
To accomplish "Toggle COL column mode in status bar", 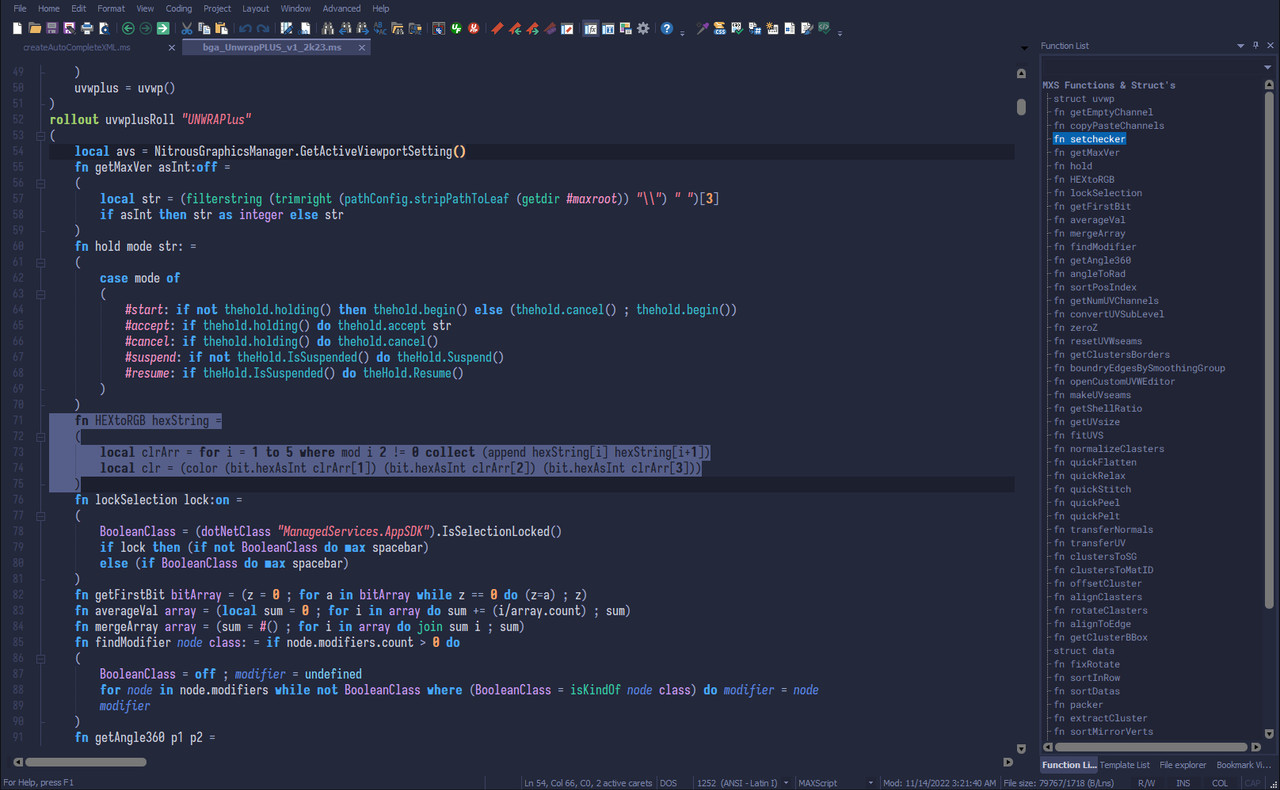I will (x=1220, y=783).
